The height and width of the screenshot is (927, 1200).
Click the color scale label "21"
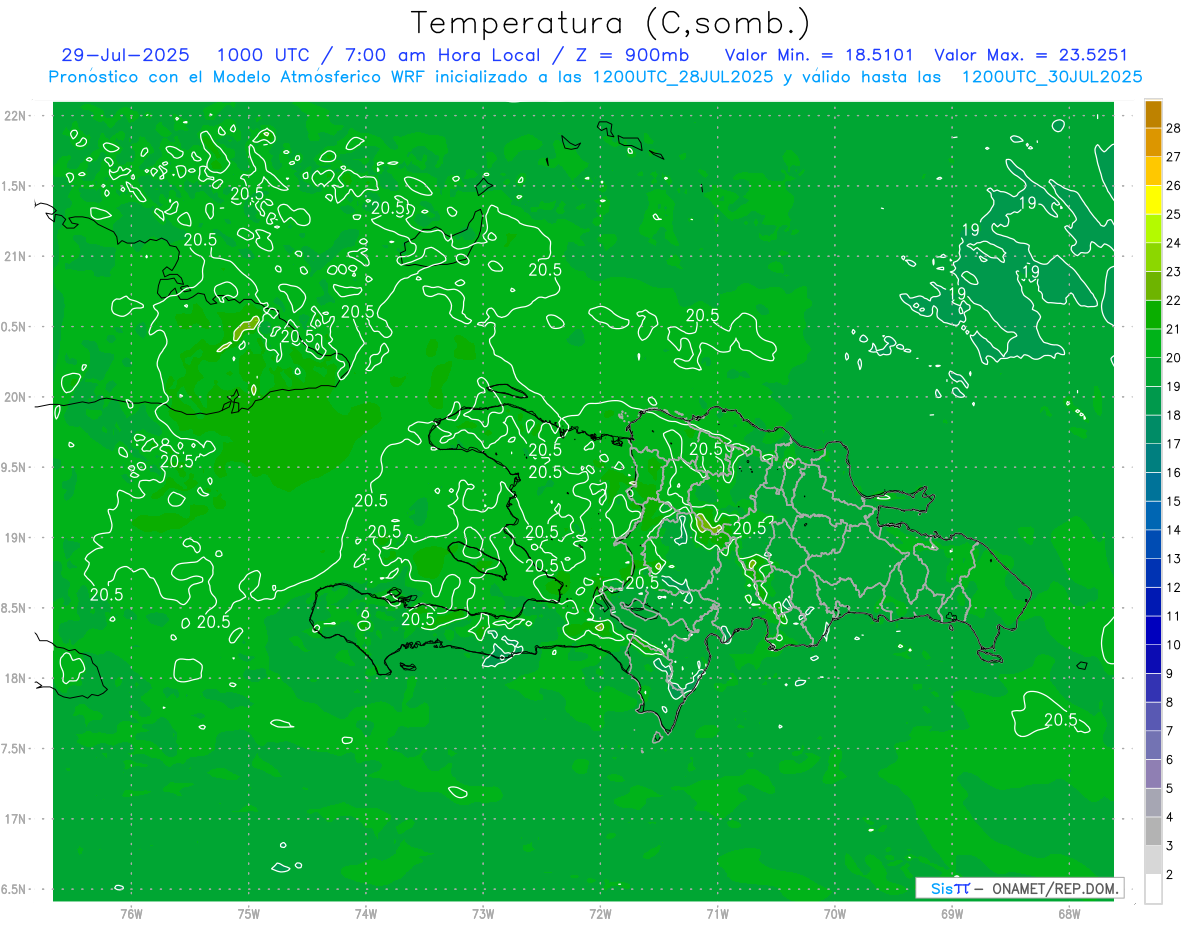[x=1173, y=329]
